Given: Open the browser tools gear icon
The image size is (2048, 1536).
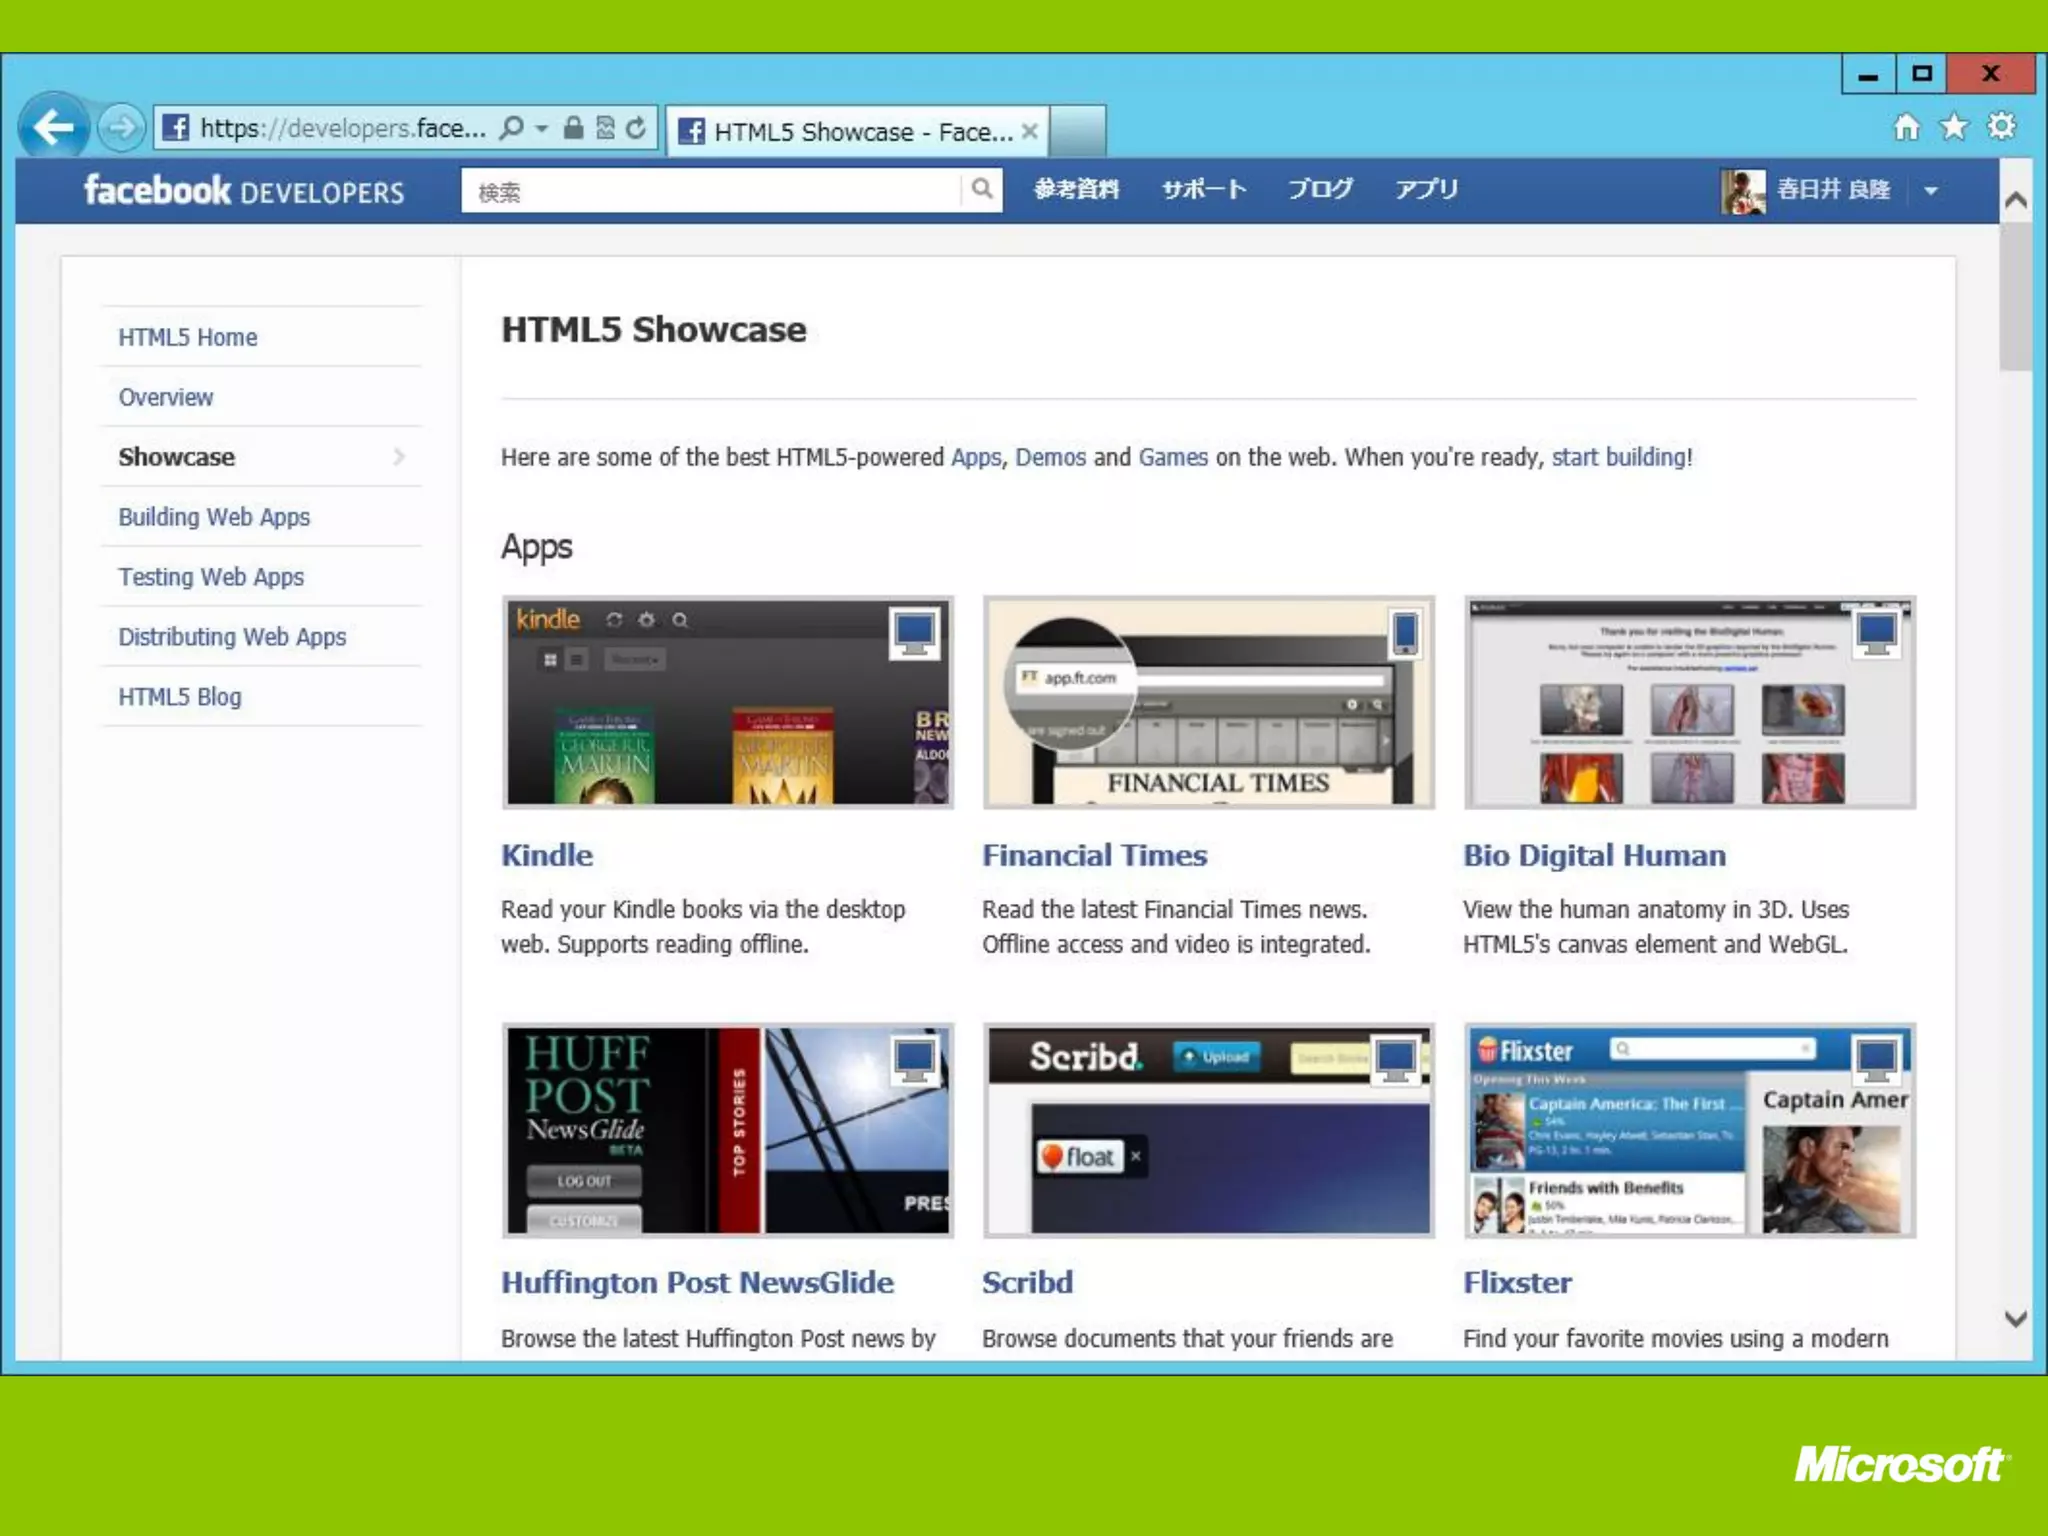Looking at the screenshot, I should click(x=2001, y=127).
